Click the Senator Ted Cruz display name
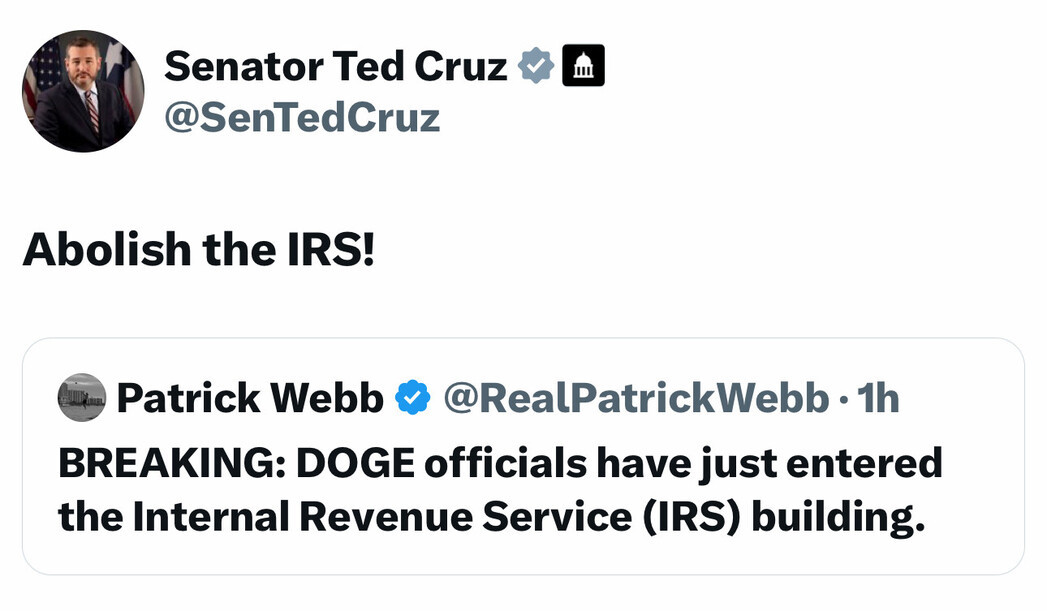This screenshot has width=1047, height=611. (x=335, y=67)
